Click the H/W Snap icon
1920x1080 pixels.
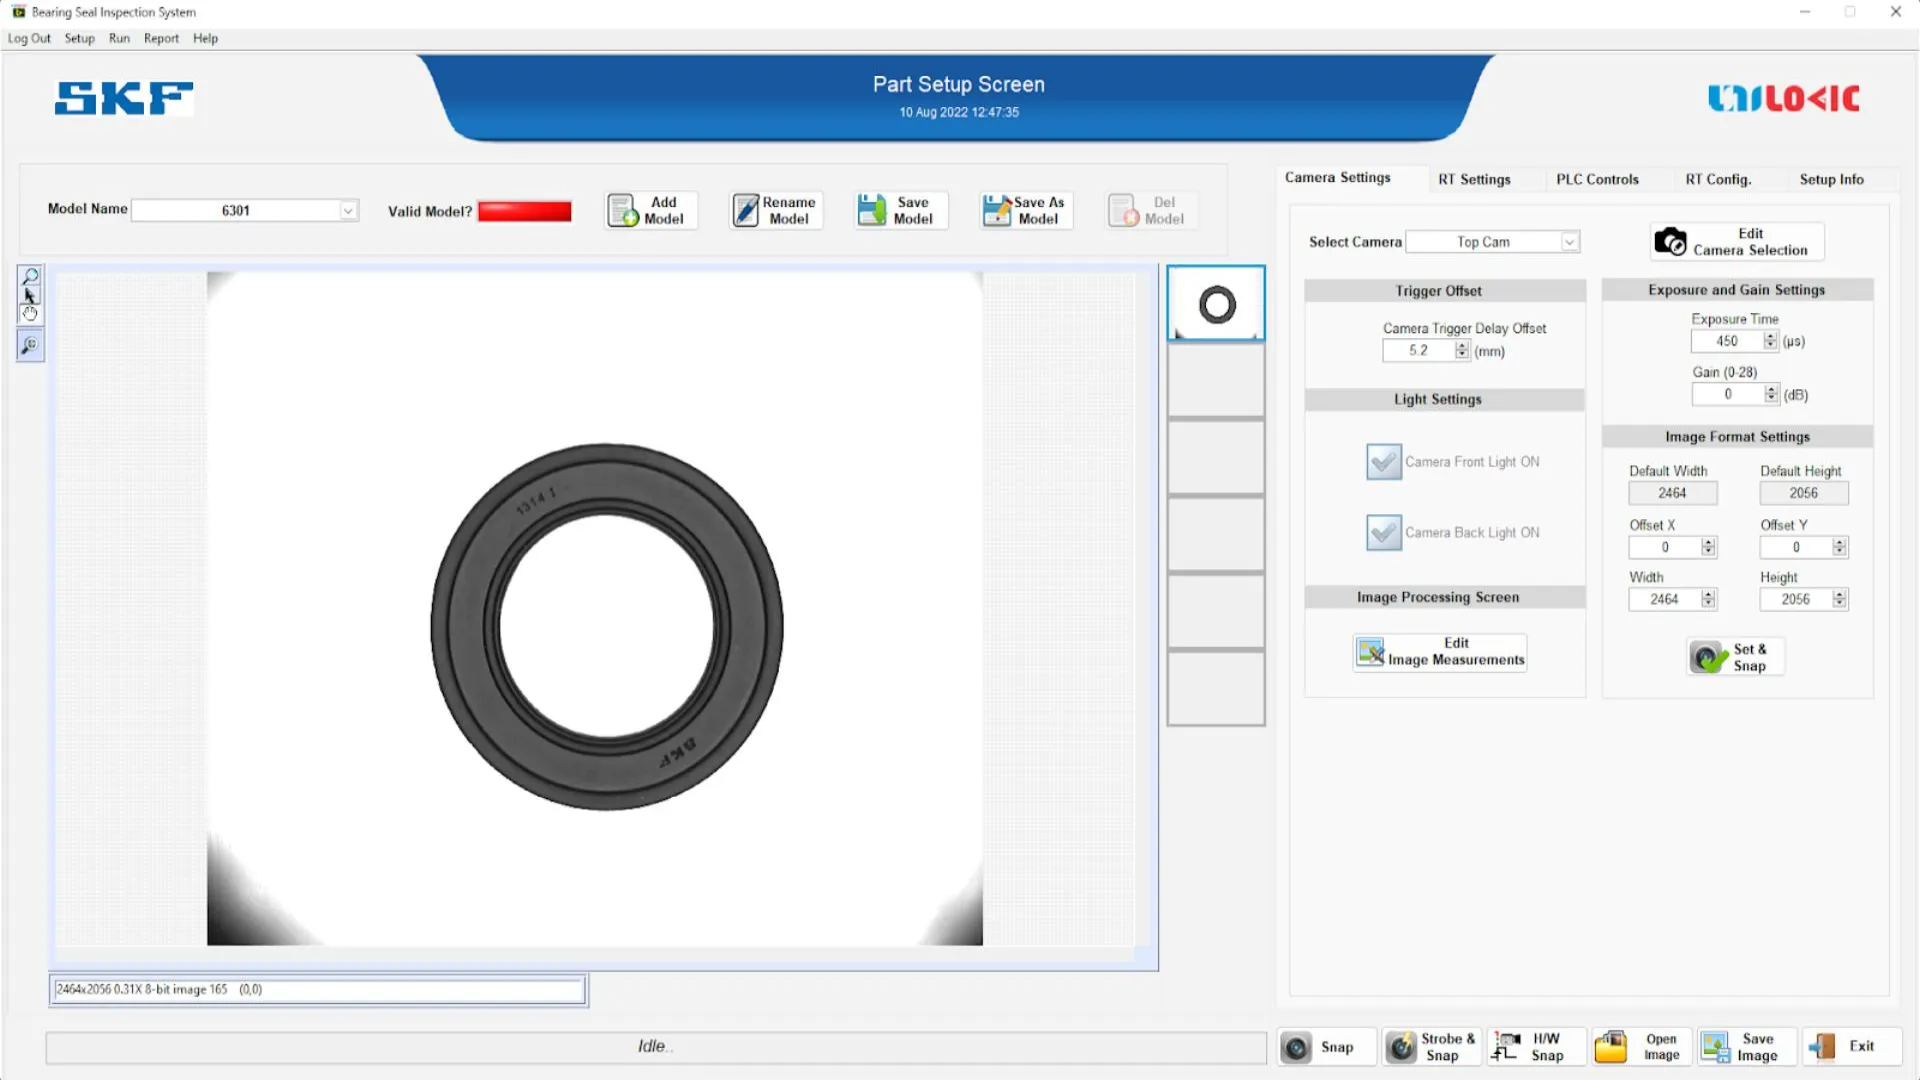click(1505, 1047)
